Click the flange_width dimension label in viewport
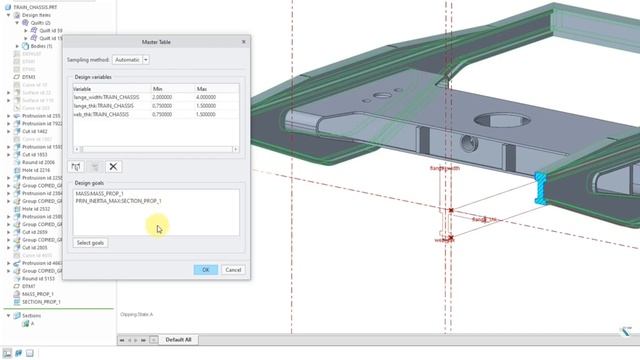The image size is (640, 360). tap(444, 168)
